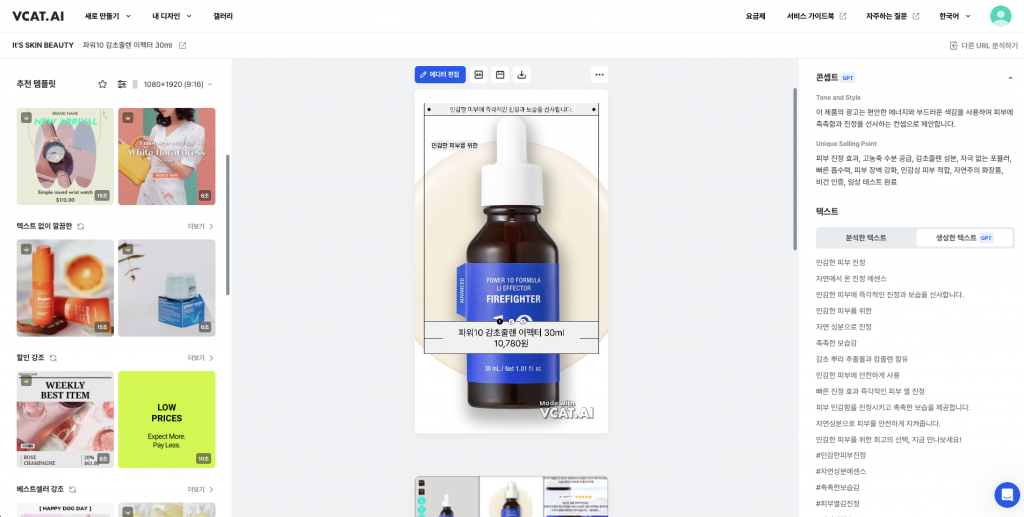This screenshot has width=1024, height=517.
Task: Click the left template panel scrollbar
Action: click(227, 225)
